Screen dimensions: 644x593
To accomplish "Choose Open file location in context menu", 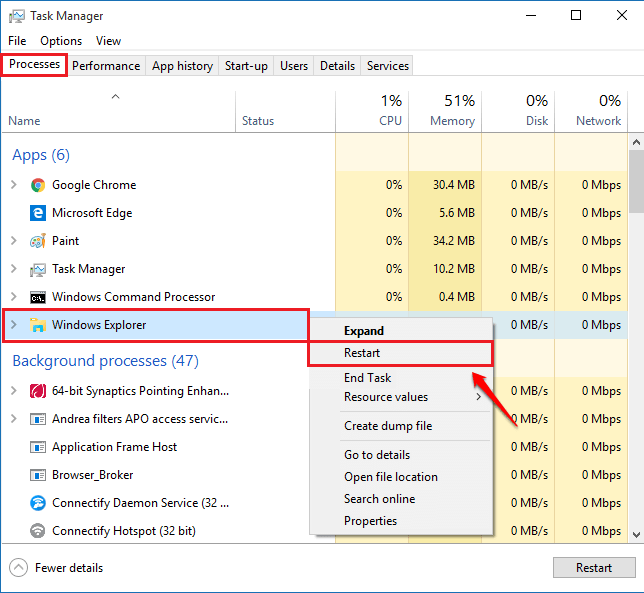I will pos(401,477).
